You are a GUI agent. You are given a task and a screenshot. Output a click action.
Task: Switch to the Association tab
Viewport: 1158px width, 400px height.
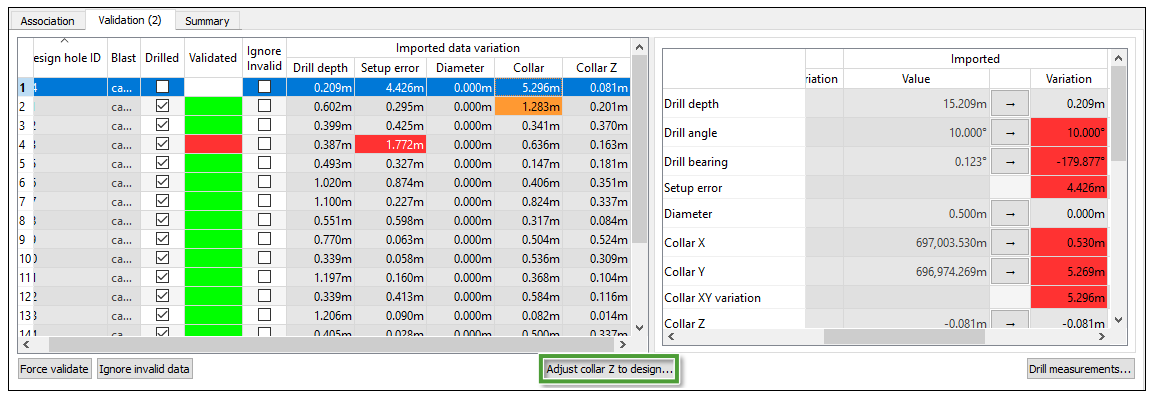click(x=48, y=20)
